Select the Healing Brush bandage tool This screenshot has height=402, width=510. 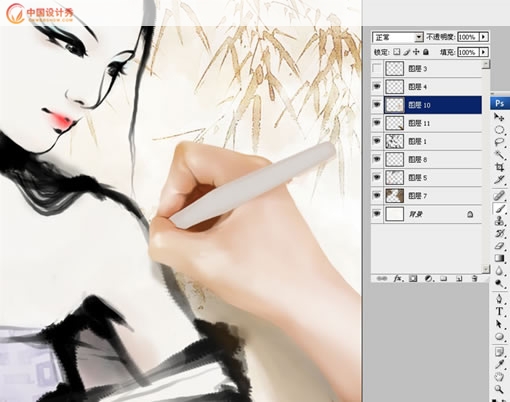pyautogui.click(x=499, y=196)
